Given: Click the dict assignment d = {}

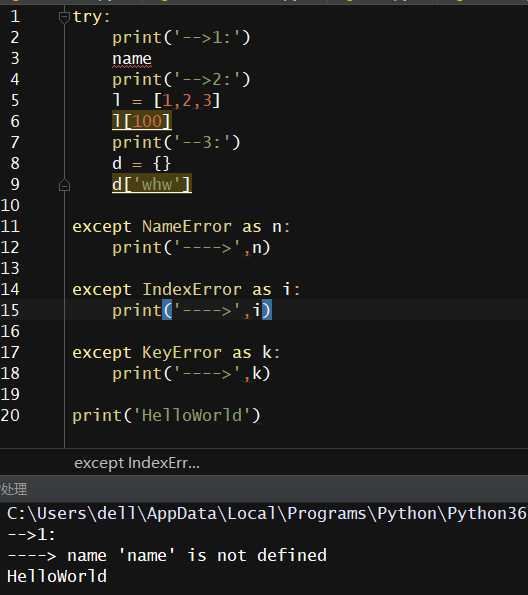Looking at the screenshot, I should pyautogui.click(x=141, y=164).
